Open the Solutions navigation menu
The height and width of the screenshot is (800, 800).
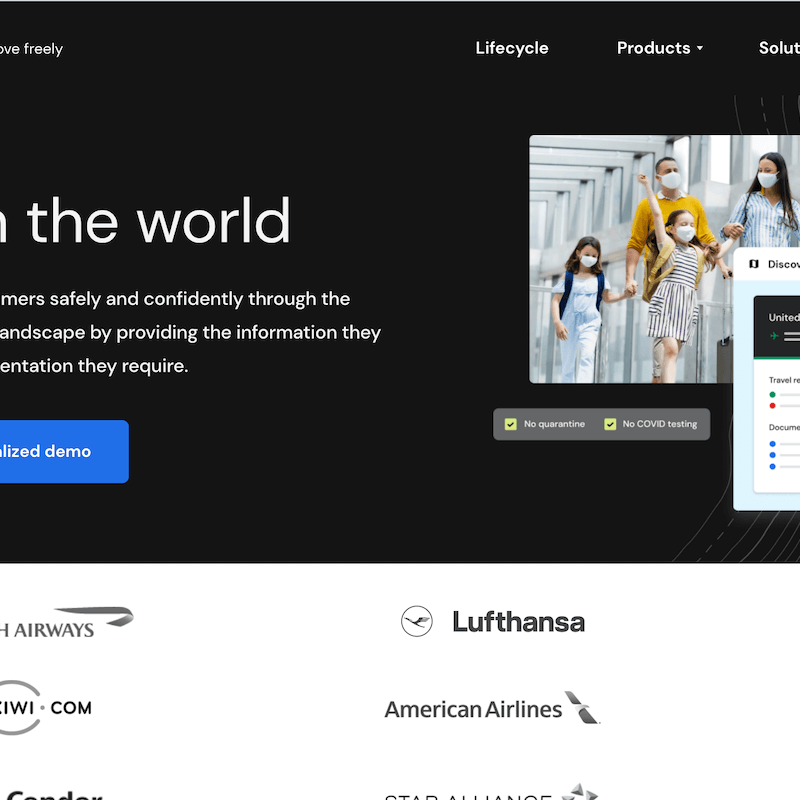click(x=778, y=48)
